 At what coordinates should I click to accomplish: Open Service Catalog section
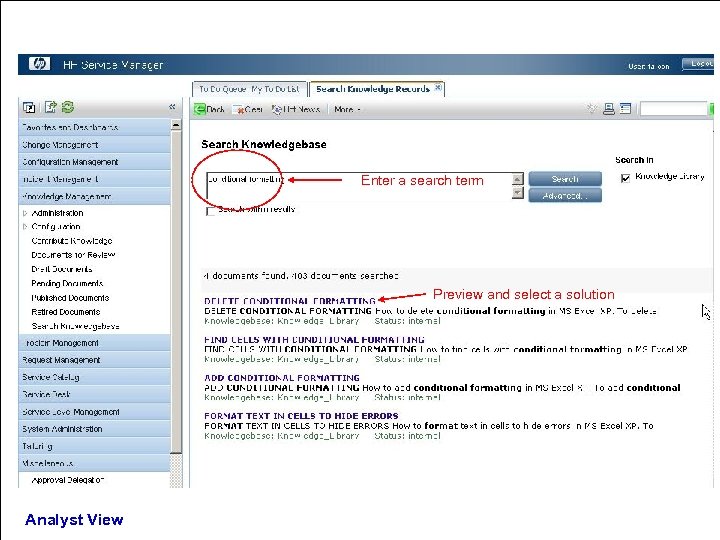[95, 377]
